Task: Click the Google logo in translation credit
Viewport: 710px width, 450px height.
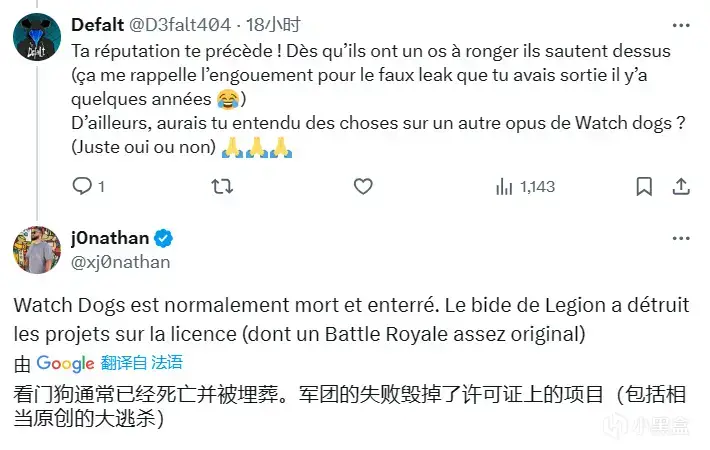Action: (x=65, y=364)
